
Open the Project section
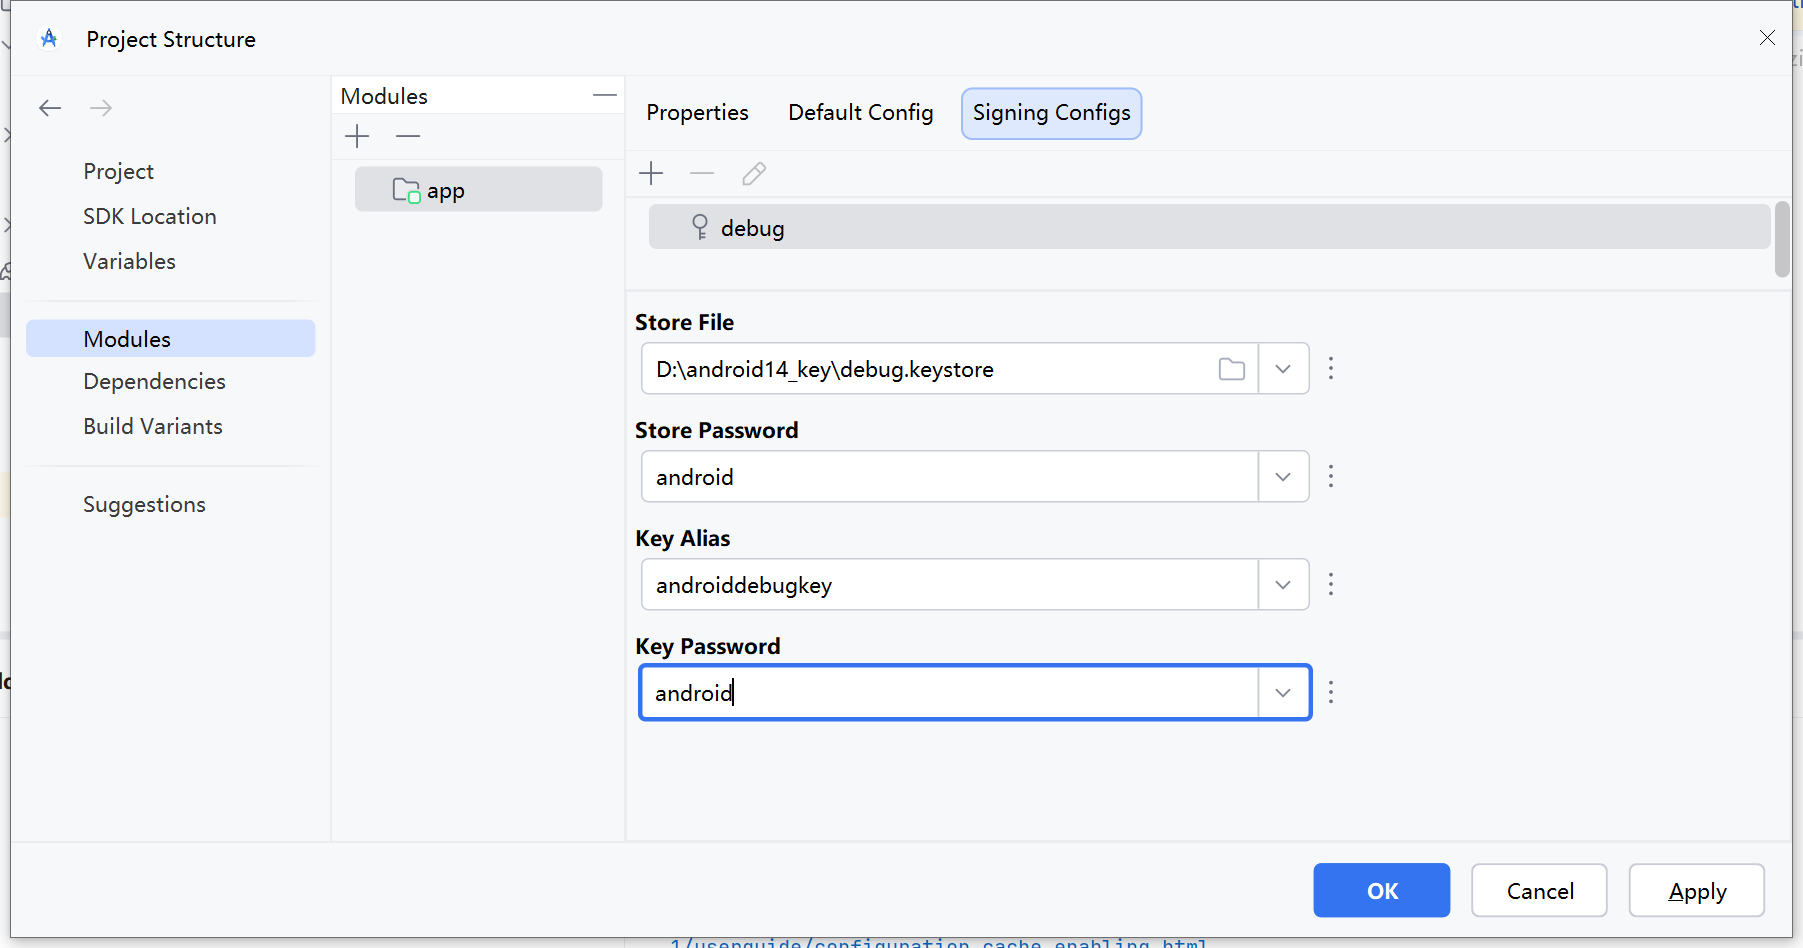coord(119,172)
